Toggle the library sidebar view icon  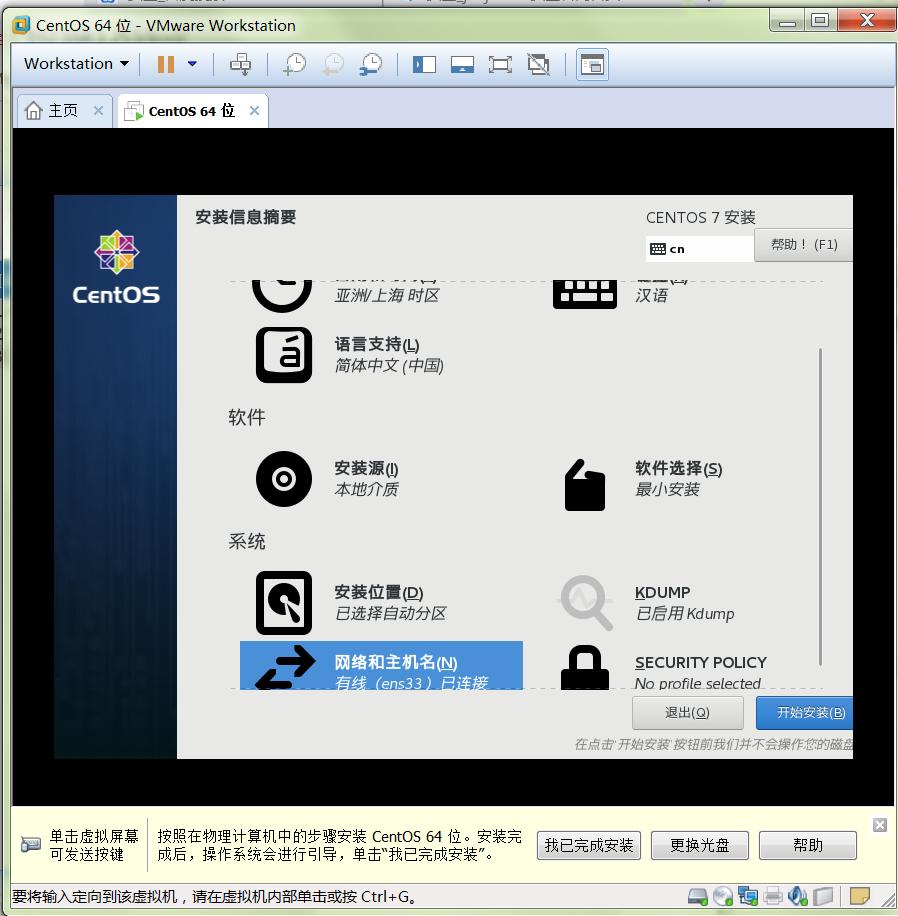coord(424,64)
